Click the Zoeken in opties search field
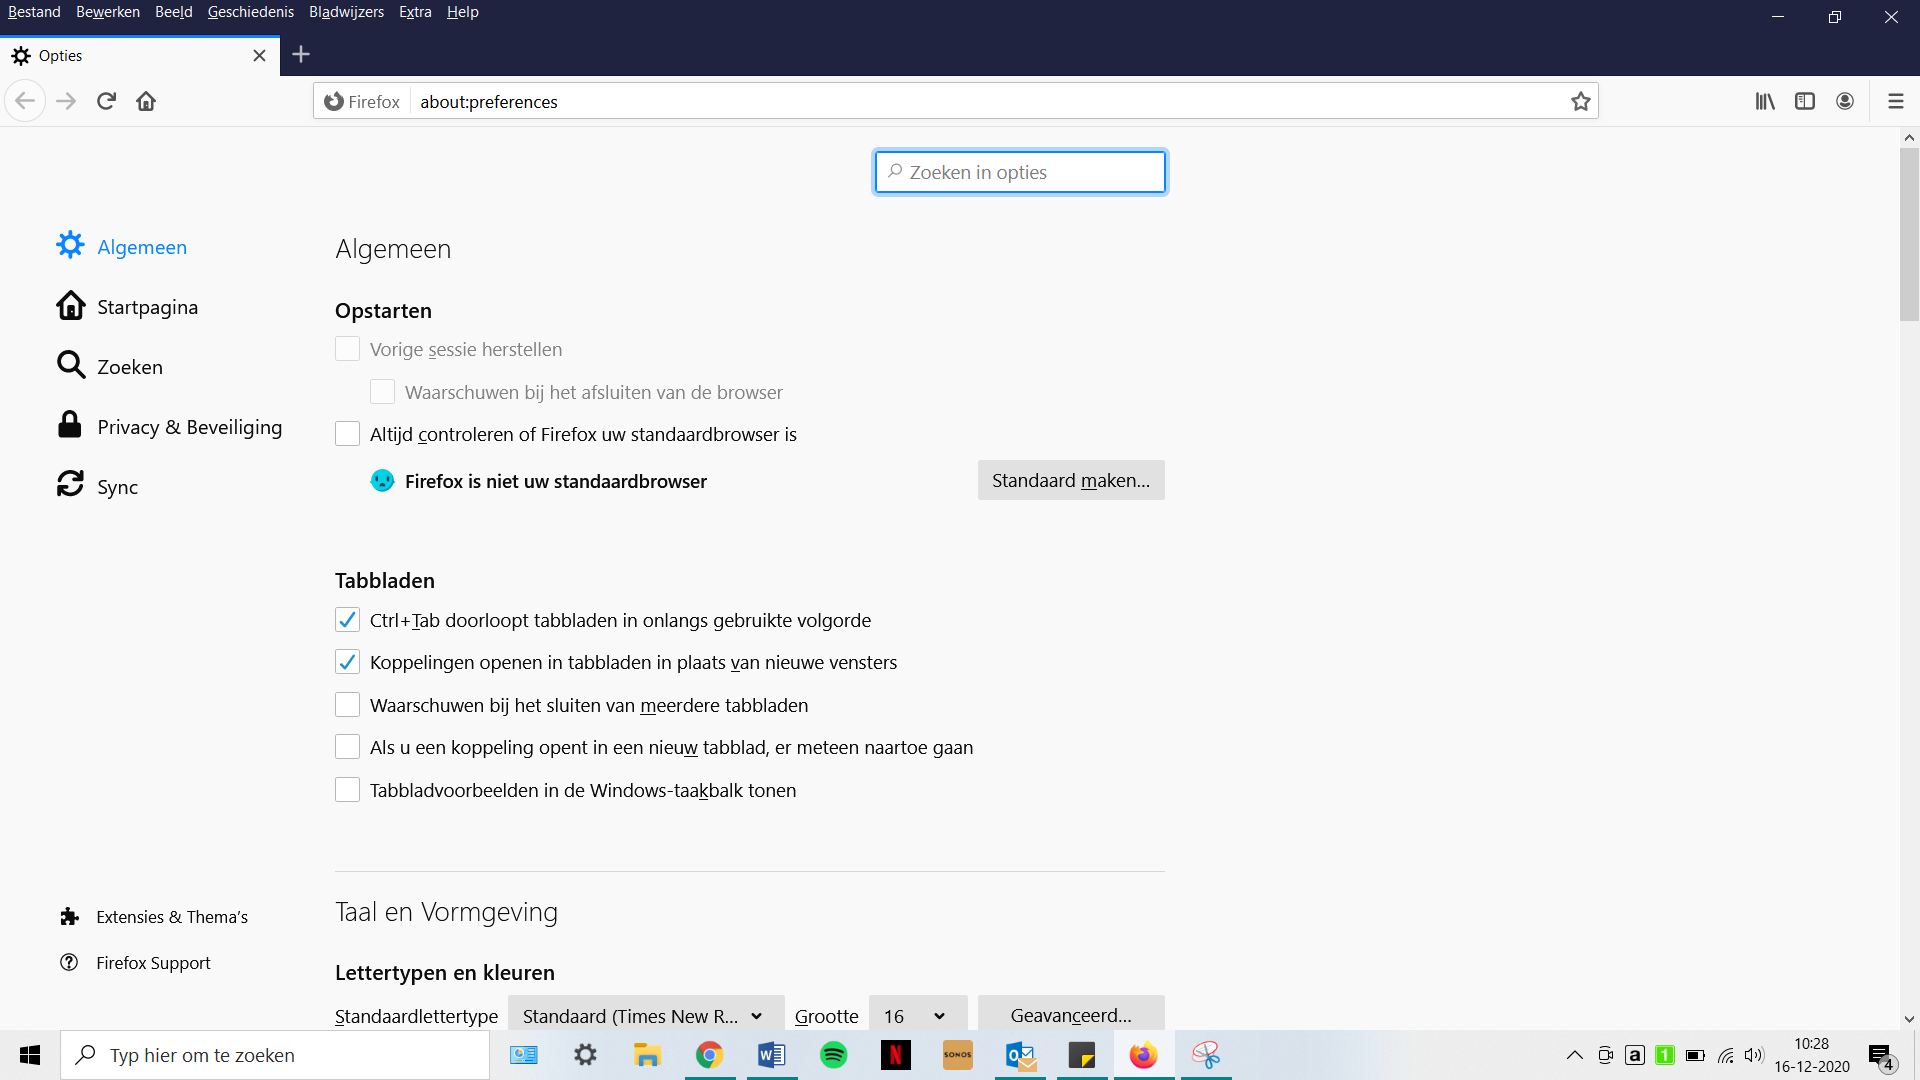Viewport: 1920px width, 1080px height. click(x=1020, y=172)
